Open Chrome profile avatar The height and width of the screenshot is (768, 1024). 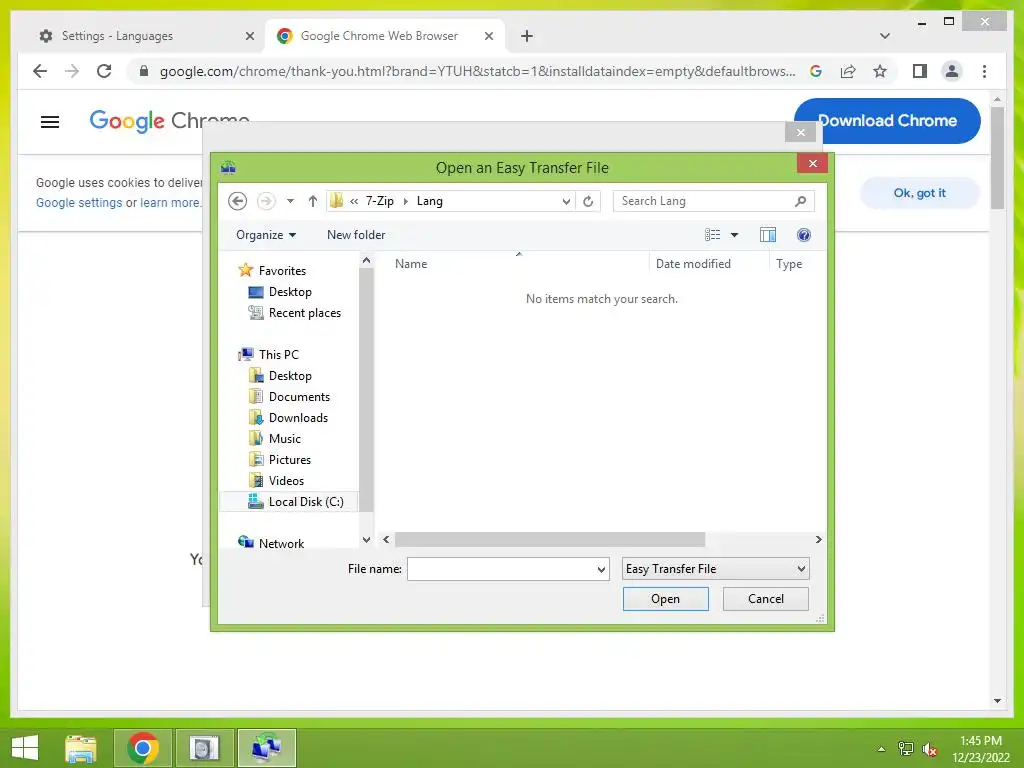[952, 71]
